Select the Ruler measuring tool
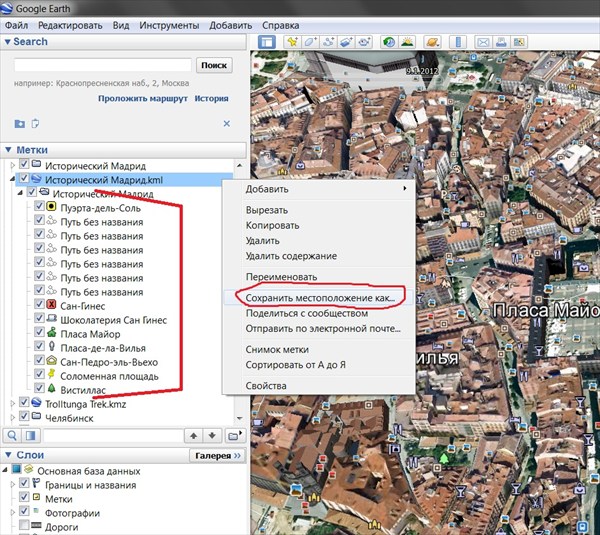Screen dimensions: 600x535 (x=458, y=42)
